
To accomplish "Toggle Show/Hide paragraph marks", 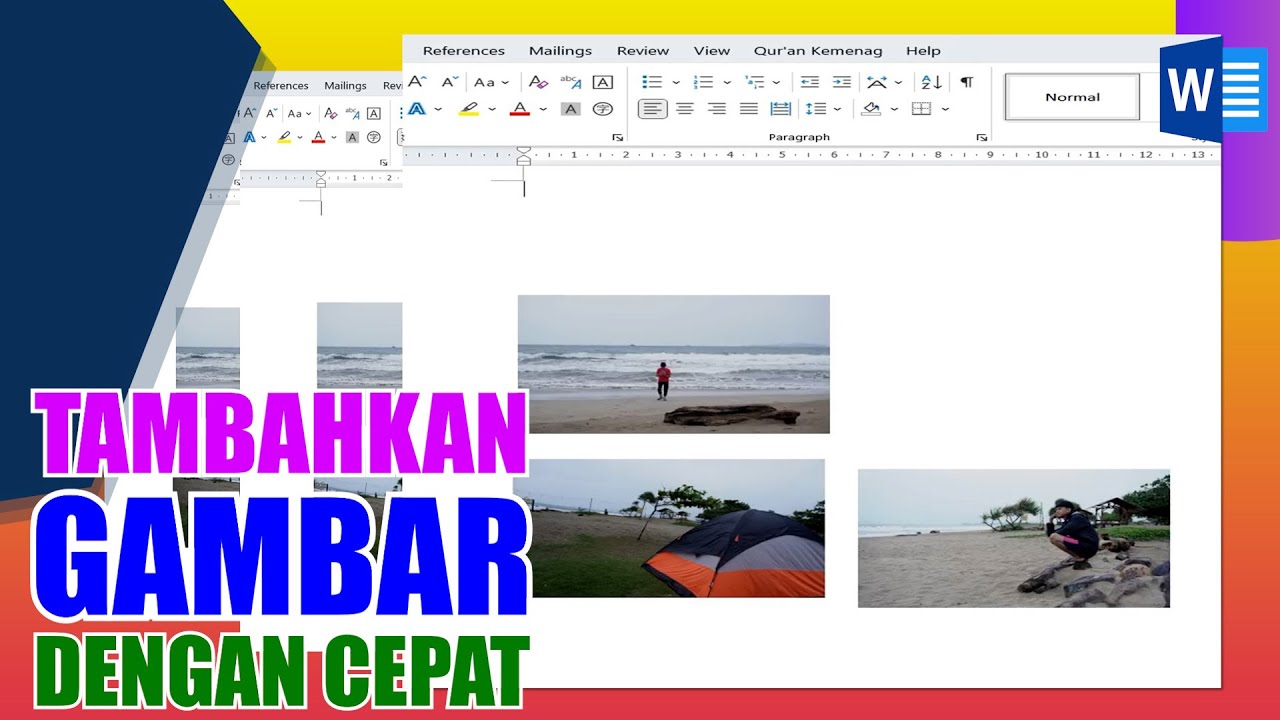I will (966, 82).
